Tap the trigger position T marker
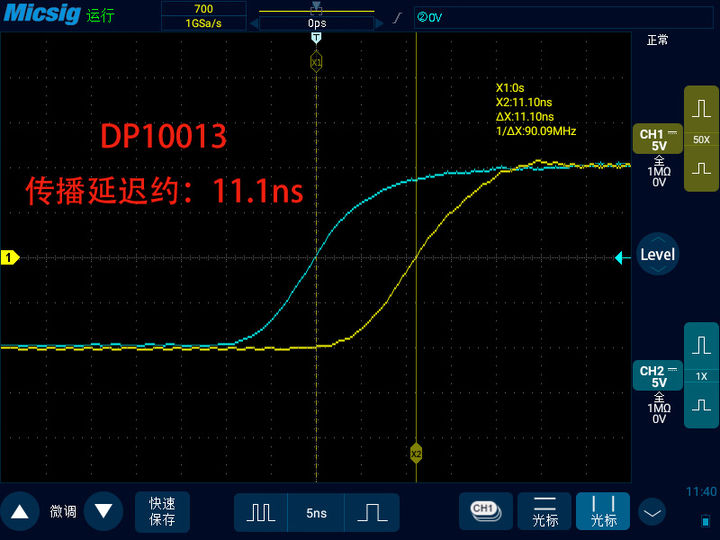Image resolution: width=720 pixels, height=540 pixels. click(316, 38)
